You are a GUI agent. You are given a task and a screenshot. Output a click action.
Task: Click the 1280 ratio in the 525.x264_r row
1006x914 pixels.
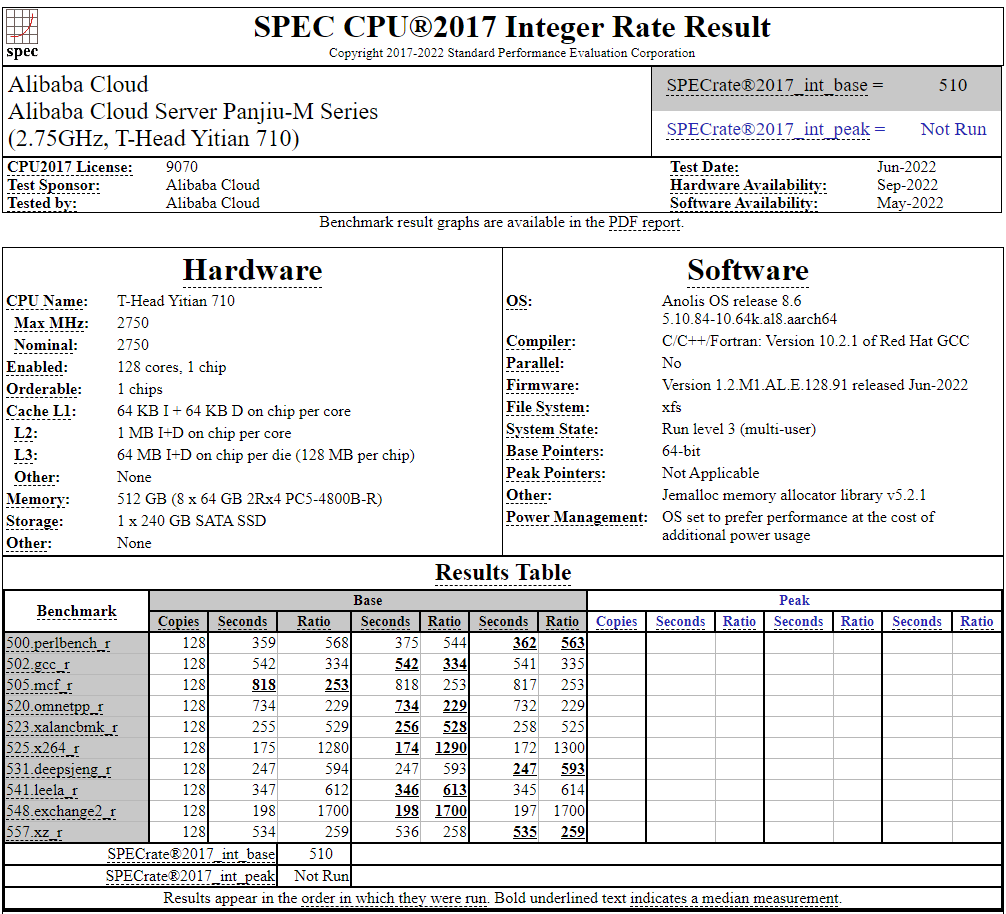click(332, 749)
